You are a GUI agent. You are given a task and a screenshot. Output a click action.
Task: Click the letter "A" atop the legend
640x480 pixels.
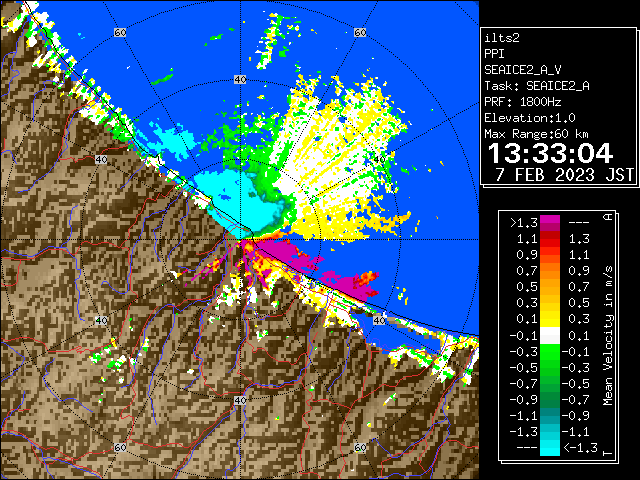(x=608, y=217)
